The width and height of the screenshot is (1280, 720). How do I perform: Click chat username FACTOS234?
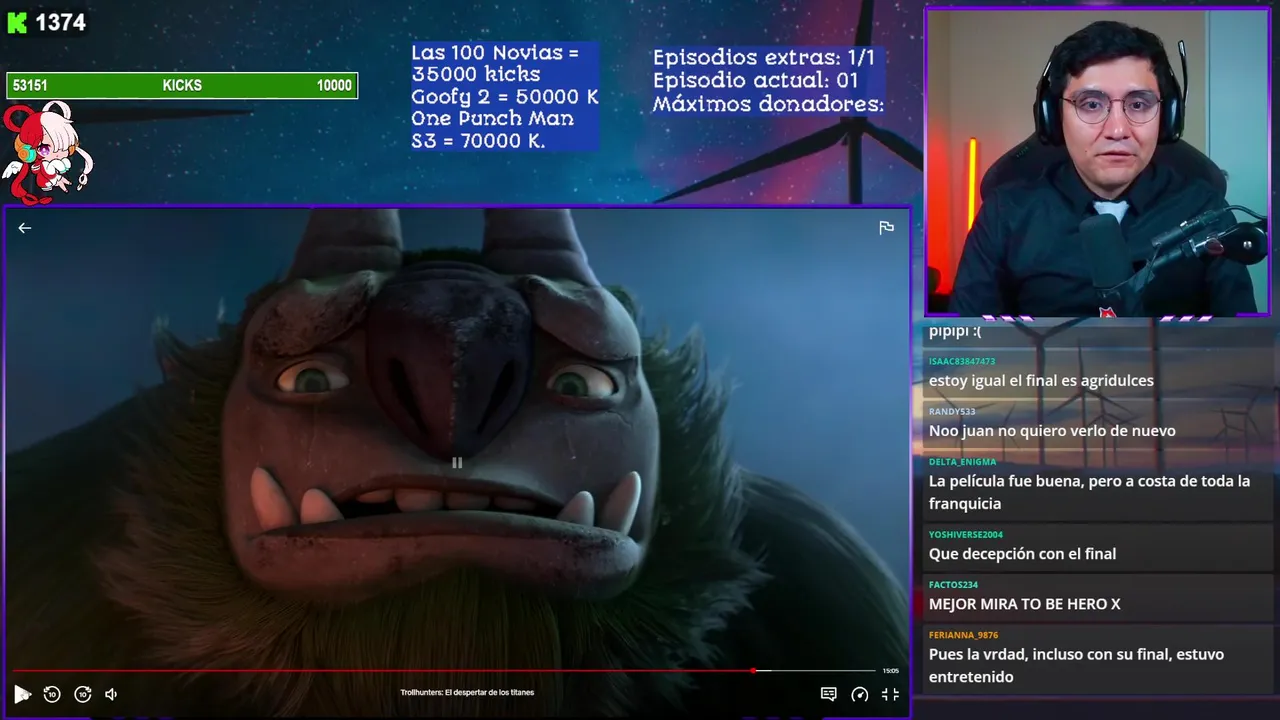[x=953, y=584]
